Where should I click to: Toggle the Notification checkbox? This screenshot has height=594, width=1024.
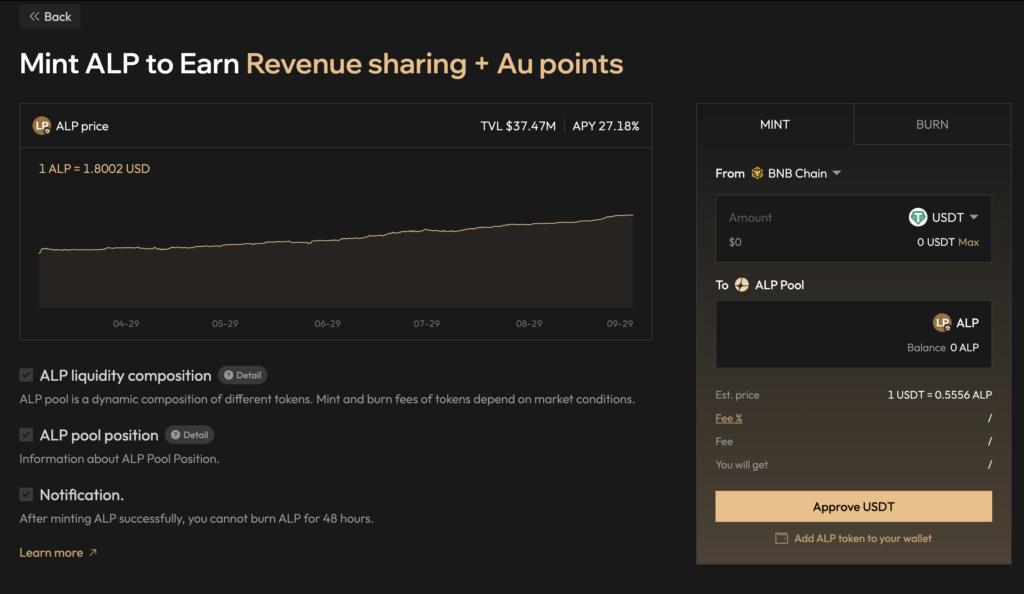click(26, 495)
